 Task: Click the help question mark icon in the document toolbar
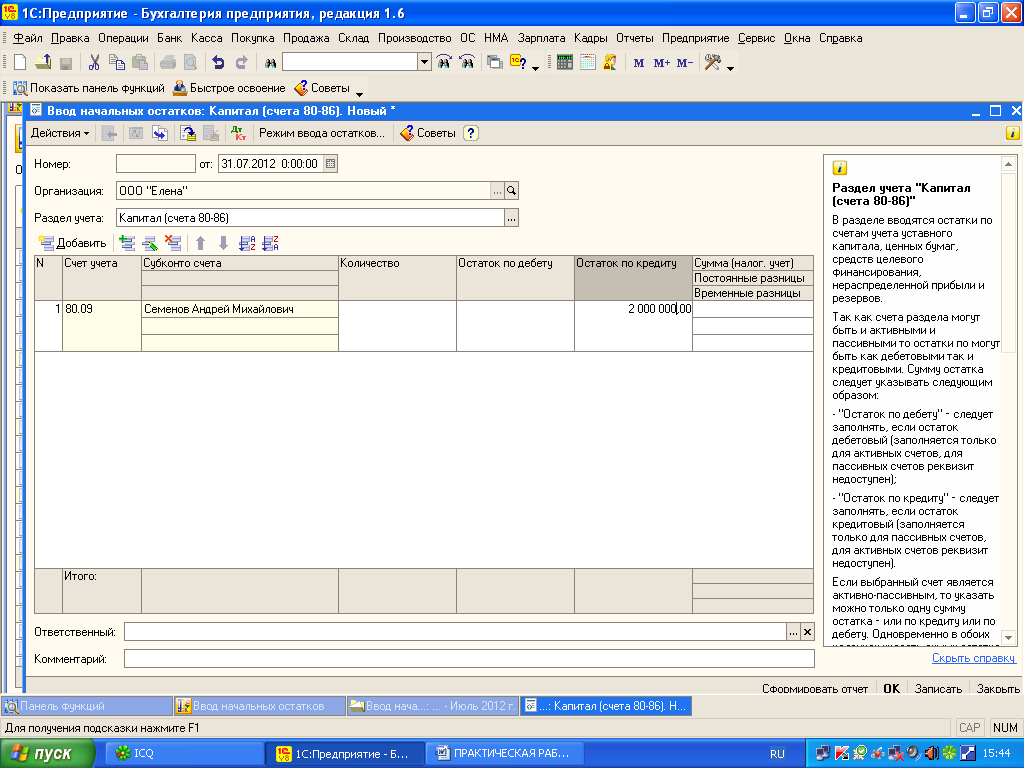tap(471, 133)
